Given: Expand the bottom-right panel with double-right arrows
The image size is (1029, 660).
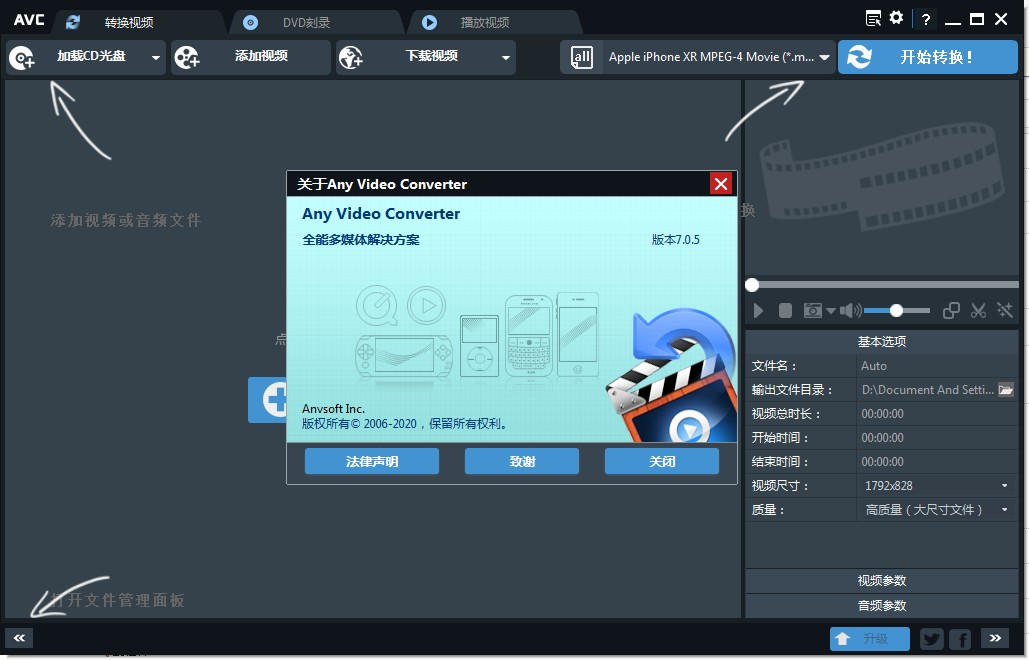Looking at the screenshot, I should (994, 637).
